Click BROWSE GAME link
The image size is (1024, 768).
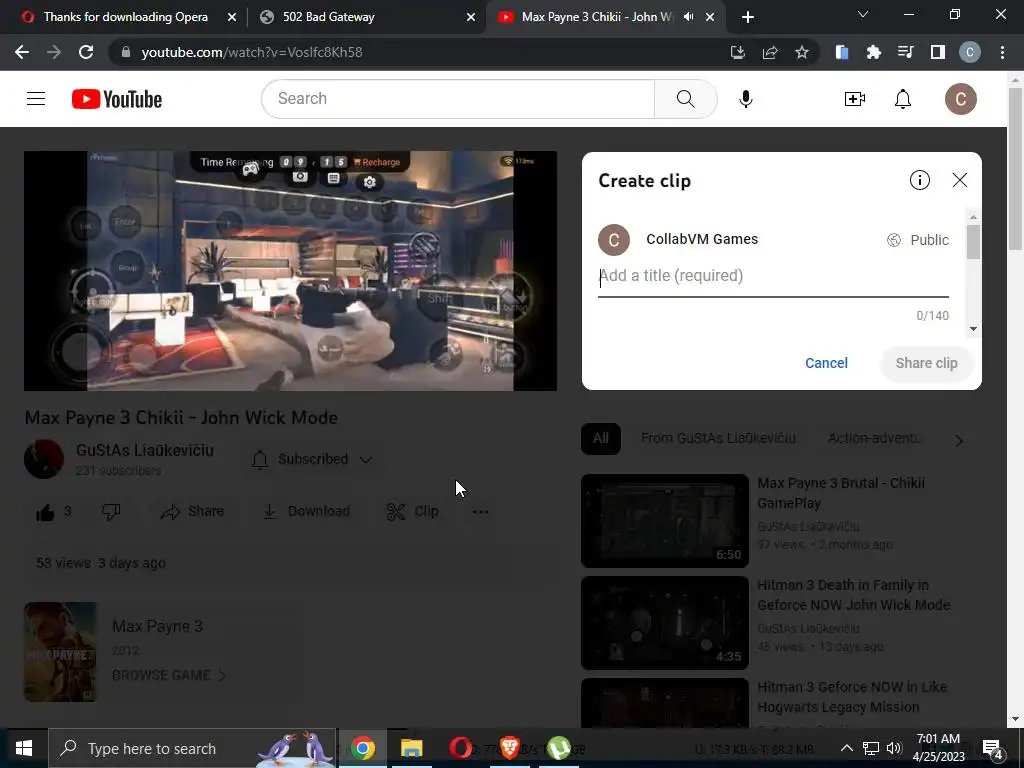(x=168, y=675)
